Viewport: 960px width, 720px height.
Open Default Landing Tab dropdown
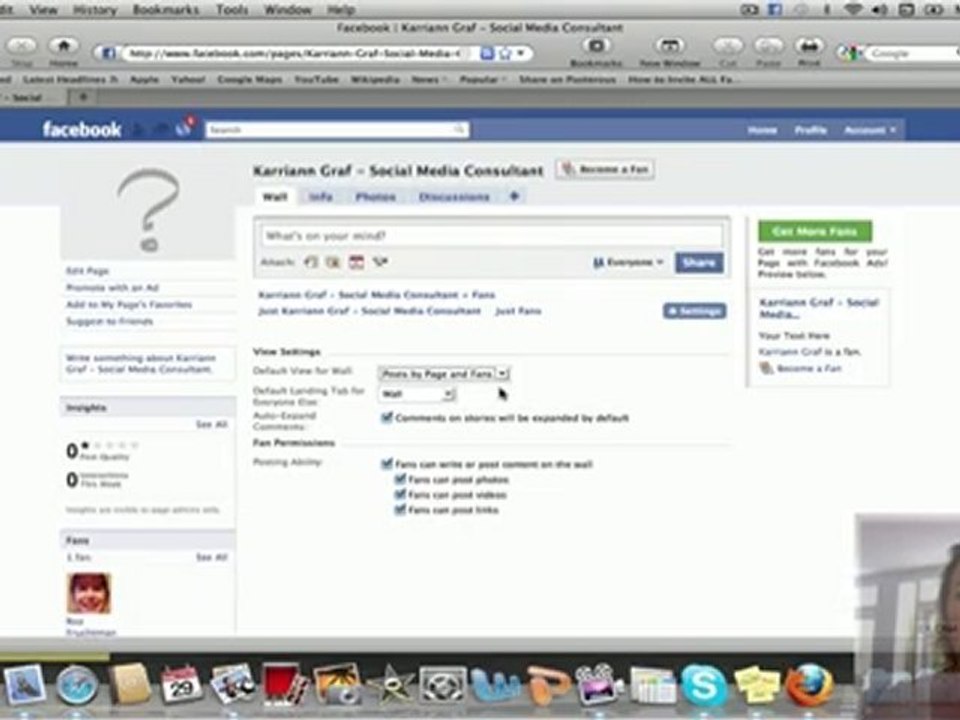416,394
